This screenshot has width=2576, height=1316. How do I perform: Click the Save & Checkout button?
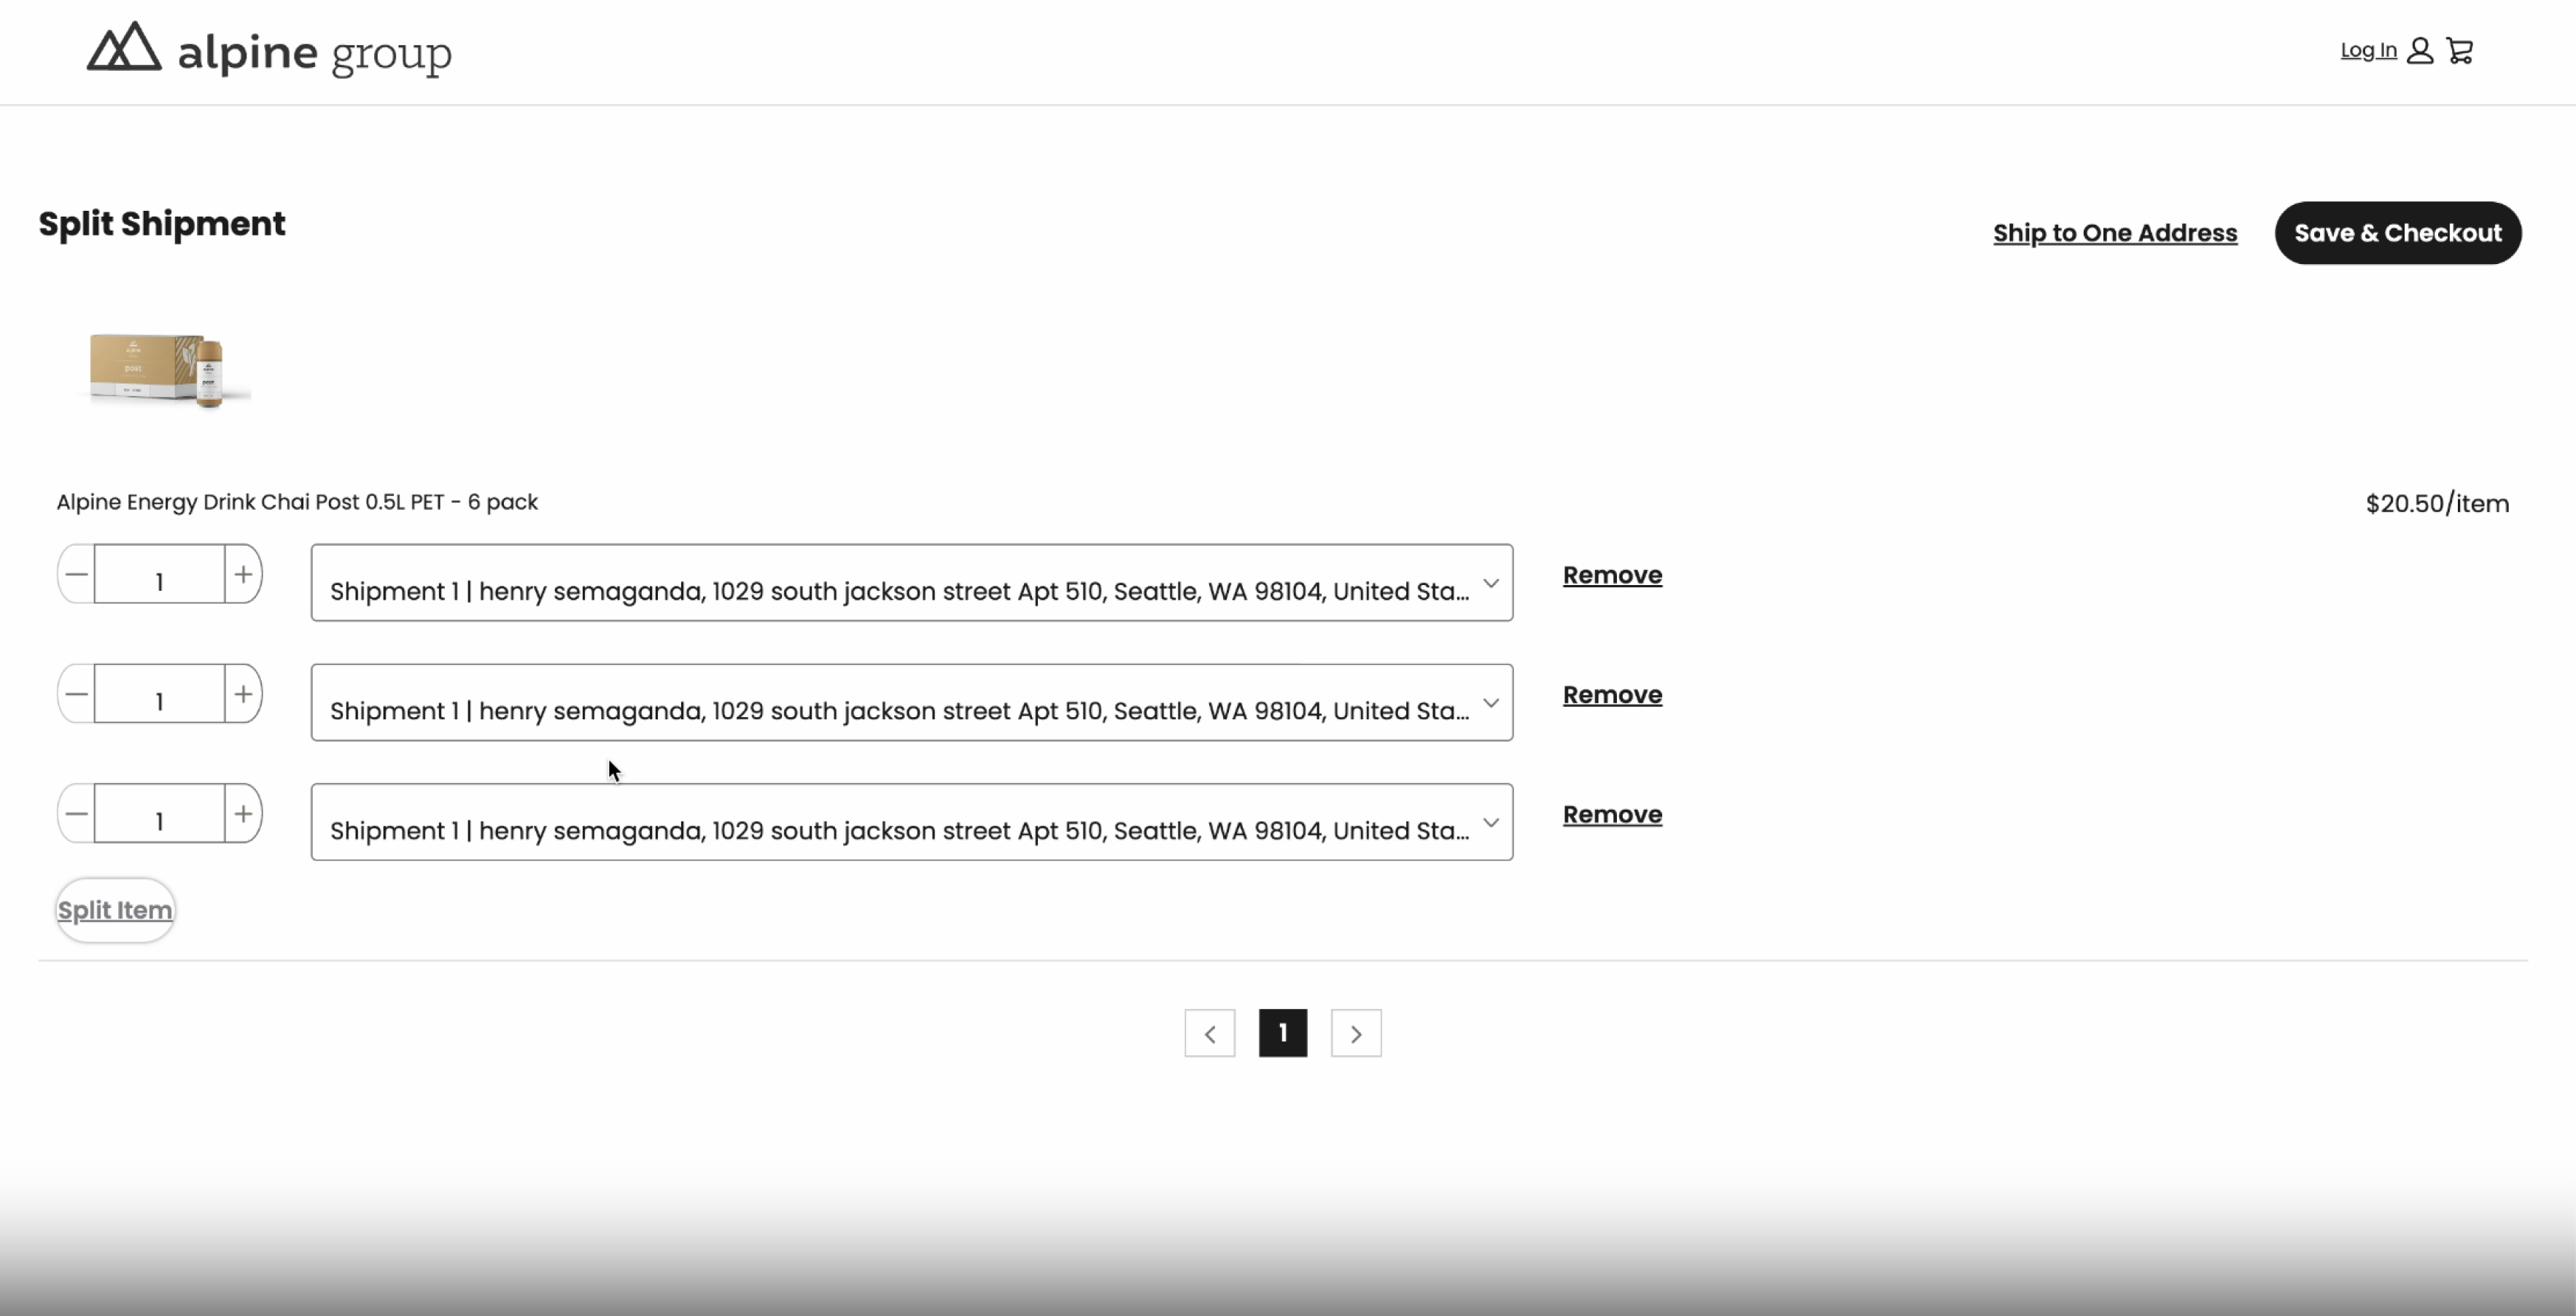[2398, 233]
